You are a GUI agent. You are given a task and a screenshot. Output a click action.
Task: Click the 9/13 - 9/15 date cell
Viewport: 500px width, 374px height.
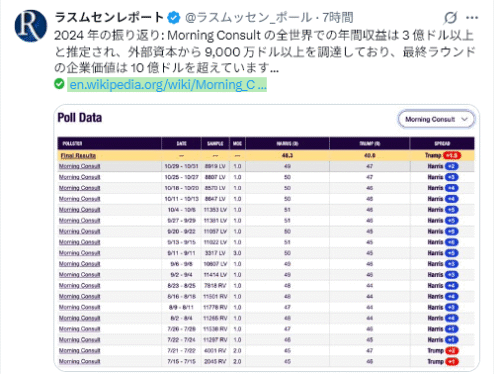pos(182,242)
